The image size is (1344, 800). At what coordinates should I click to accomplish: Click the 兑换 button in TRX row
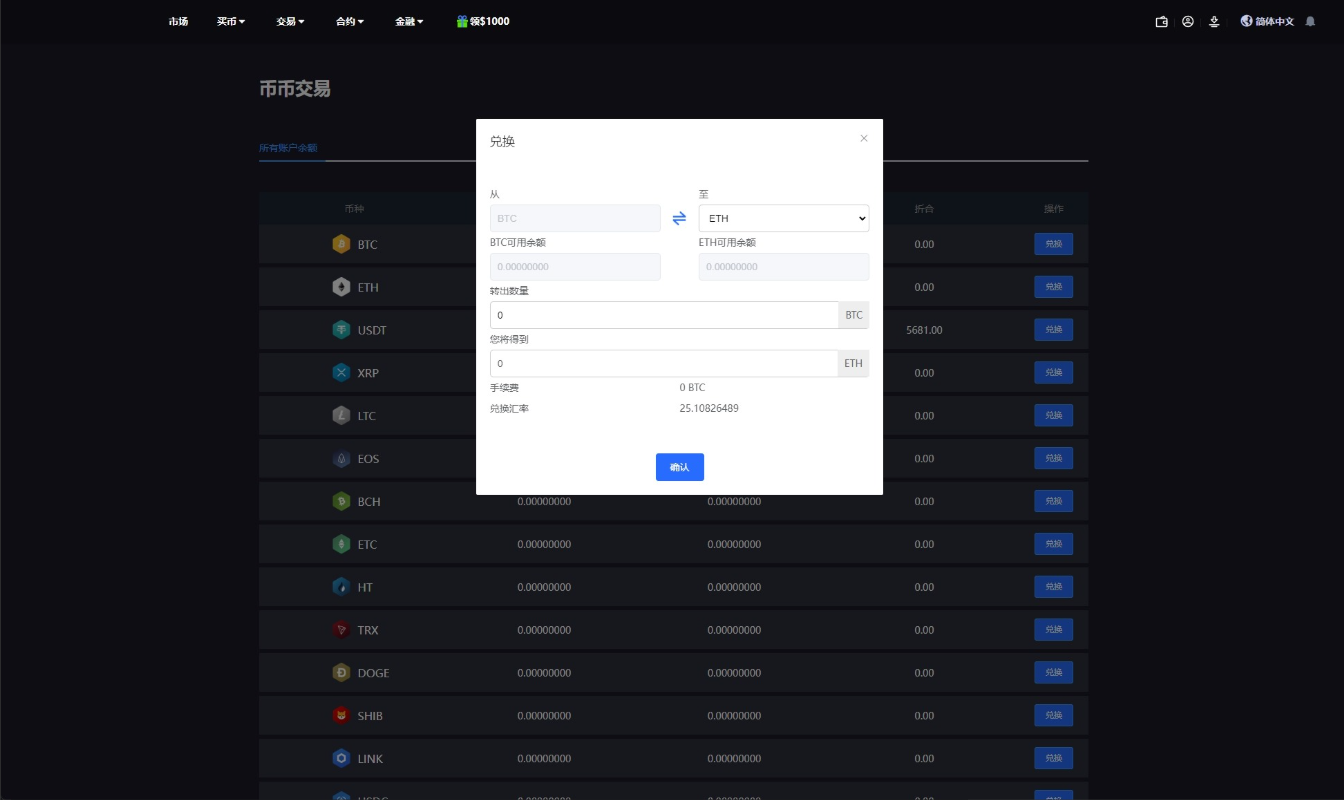tap(1053, 630)
